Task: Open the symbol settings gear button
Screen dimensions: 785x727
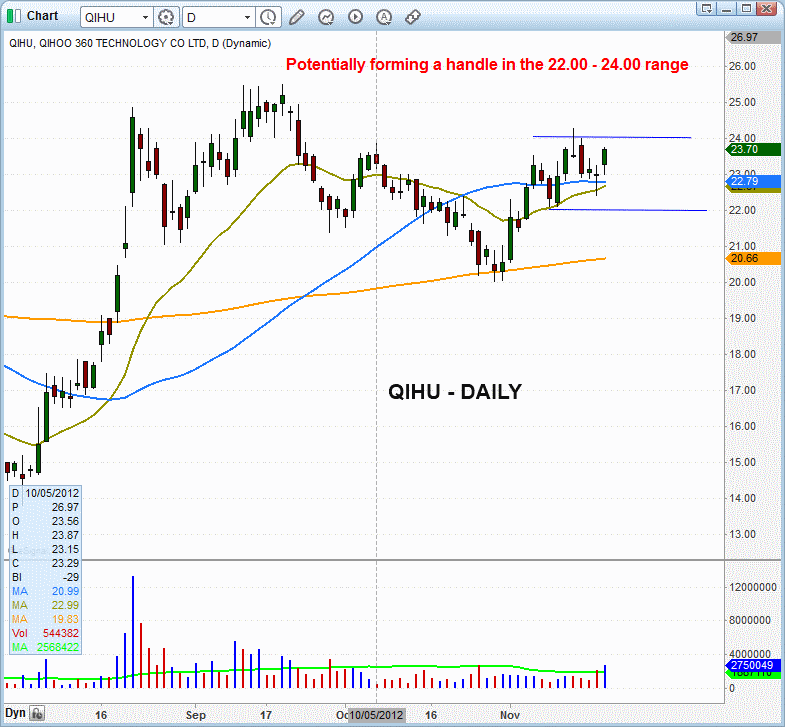Action: 166,18
